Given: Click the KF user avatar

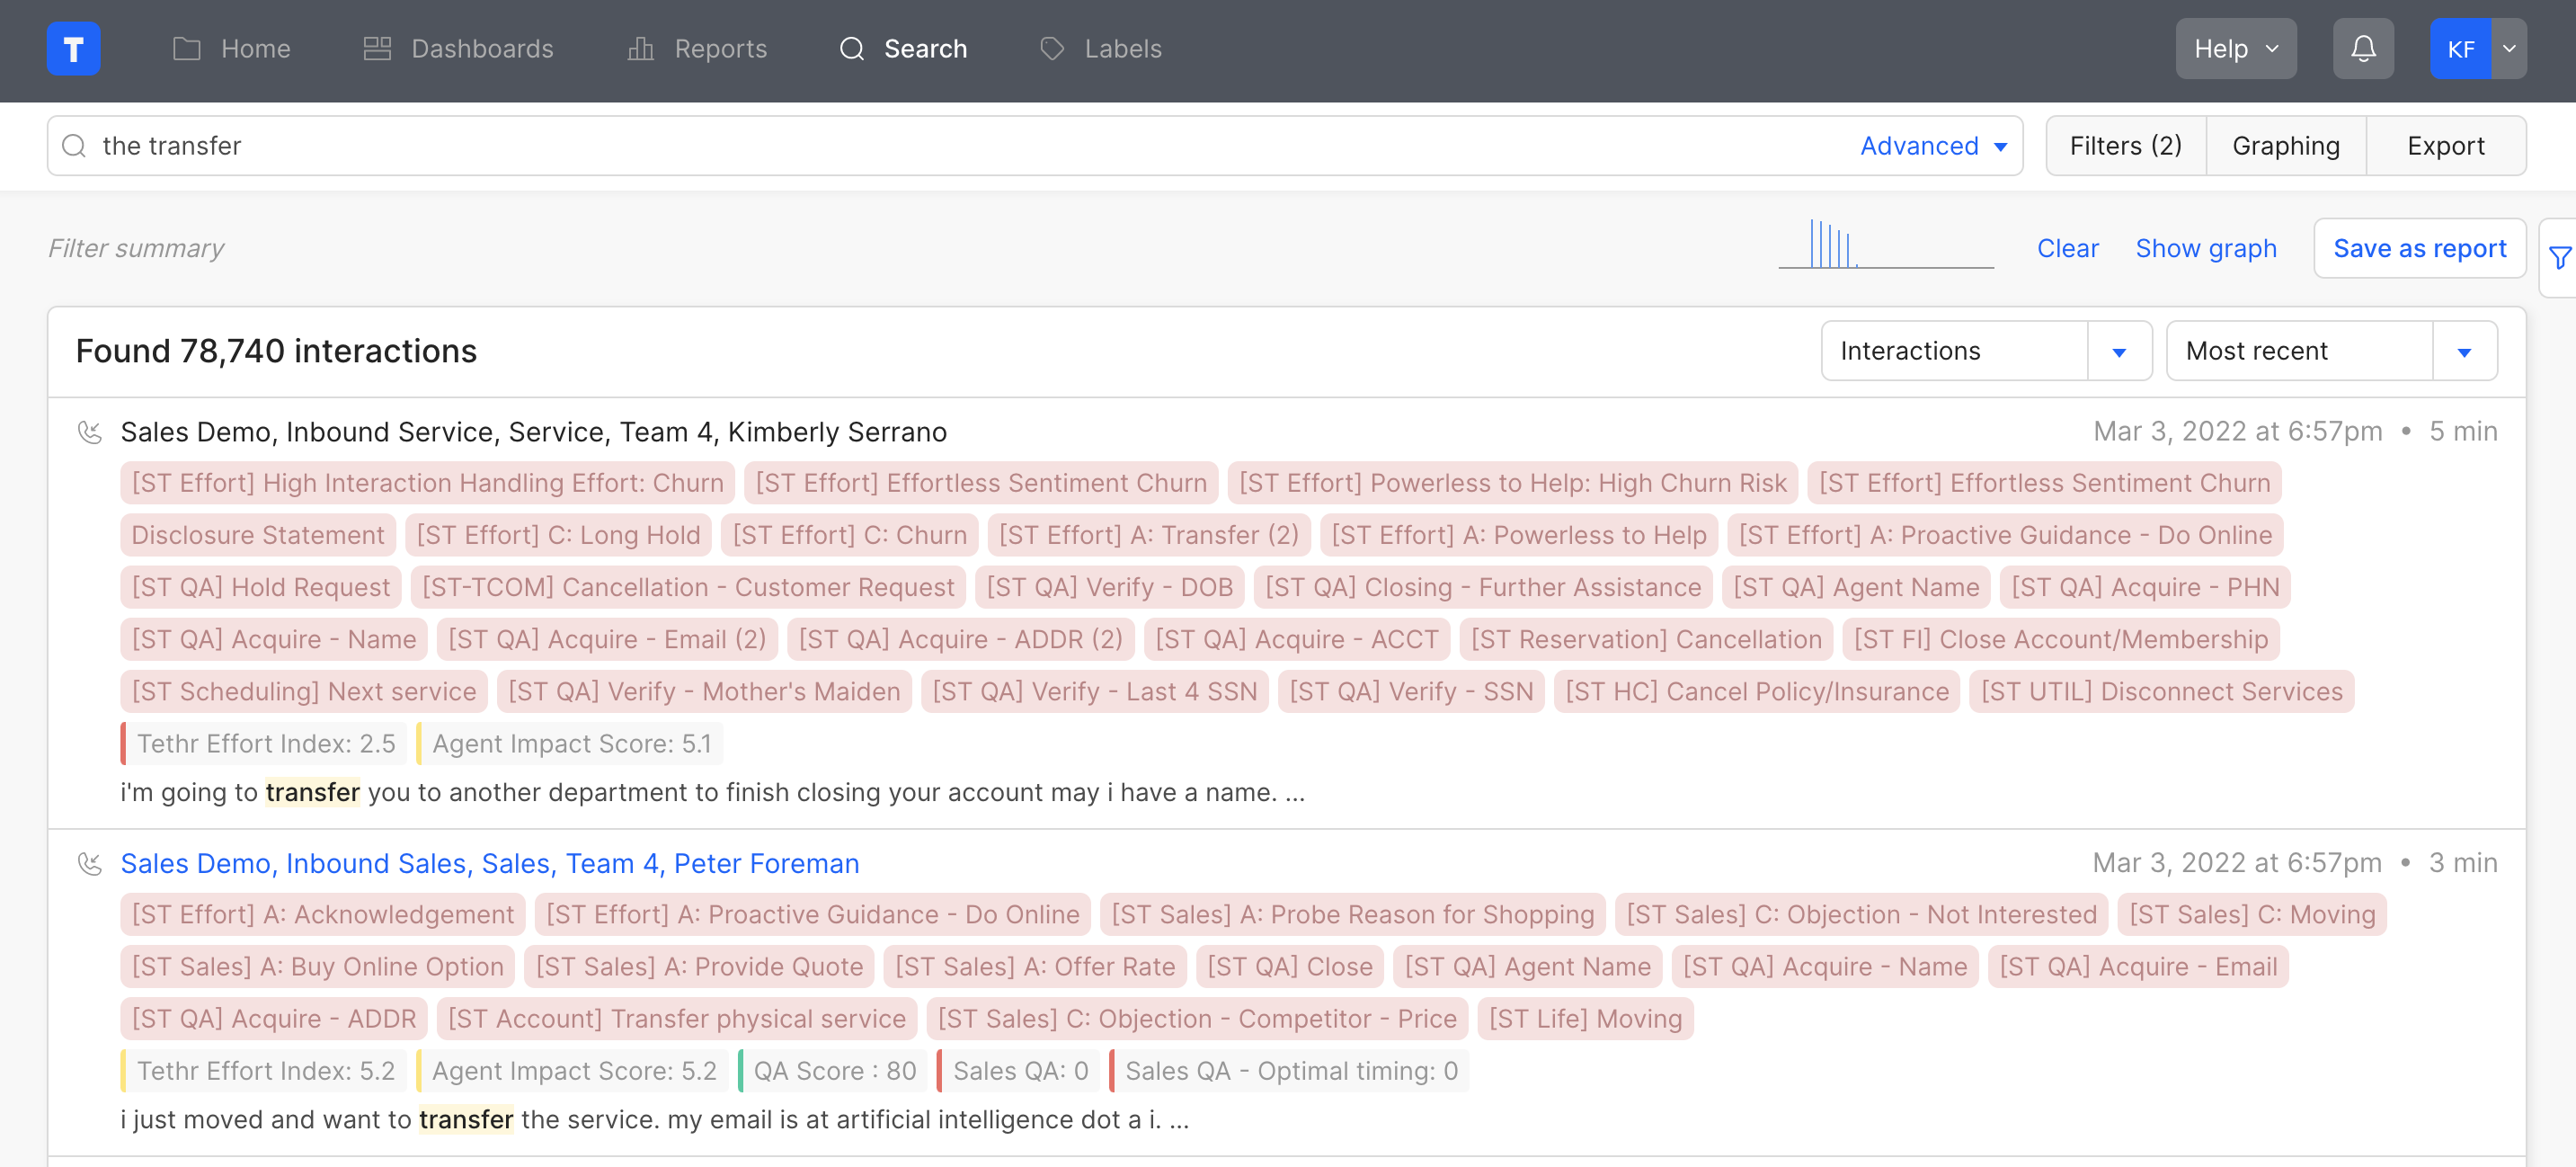Looking at the screenshot, I should 2460,48.
